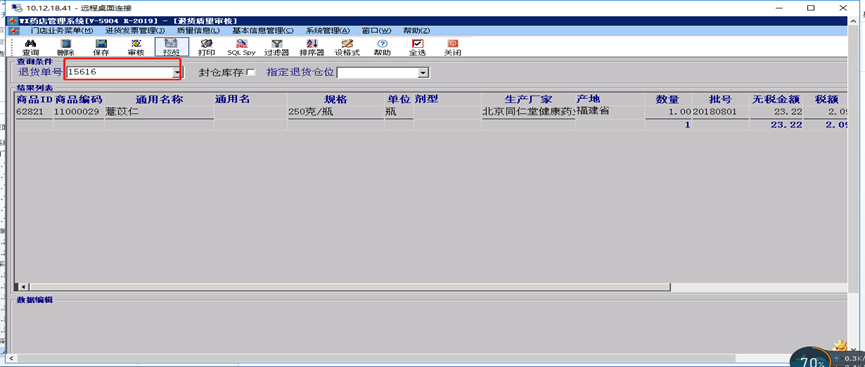Toggle the 全选 select-all checkbox icon
Image resolution: width=865 pixels, height=367 pixels.
(x=418, y=47)
